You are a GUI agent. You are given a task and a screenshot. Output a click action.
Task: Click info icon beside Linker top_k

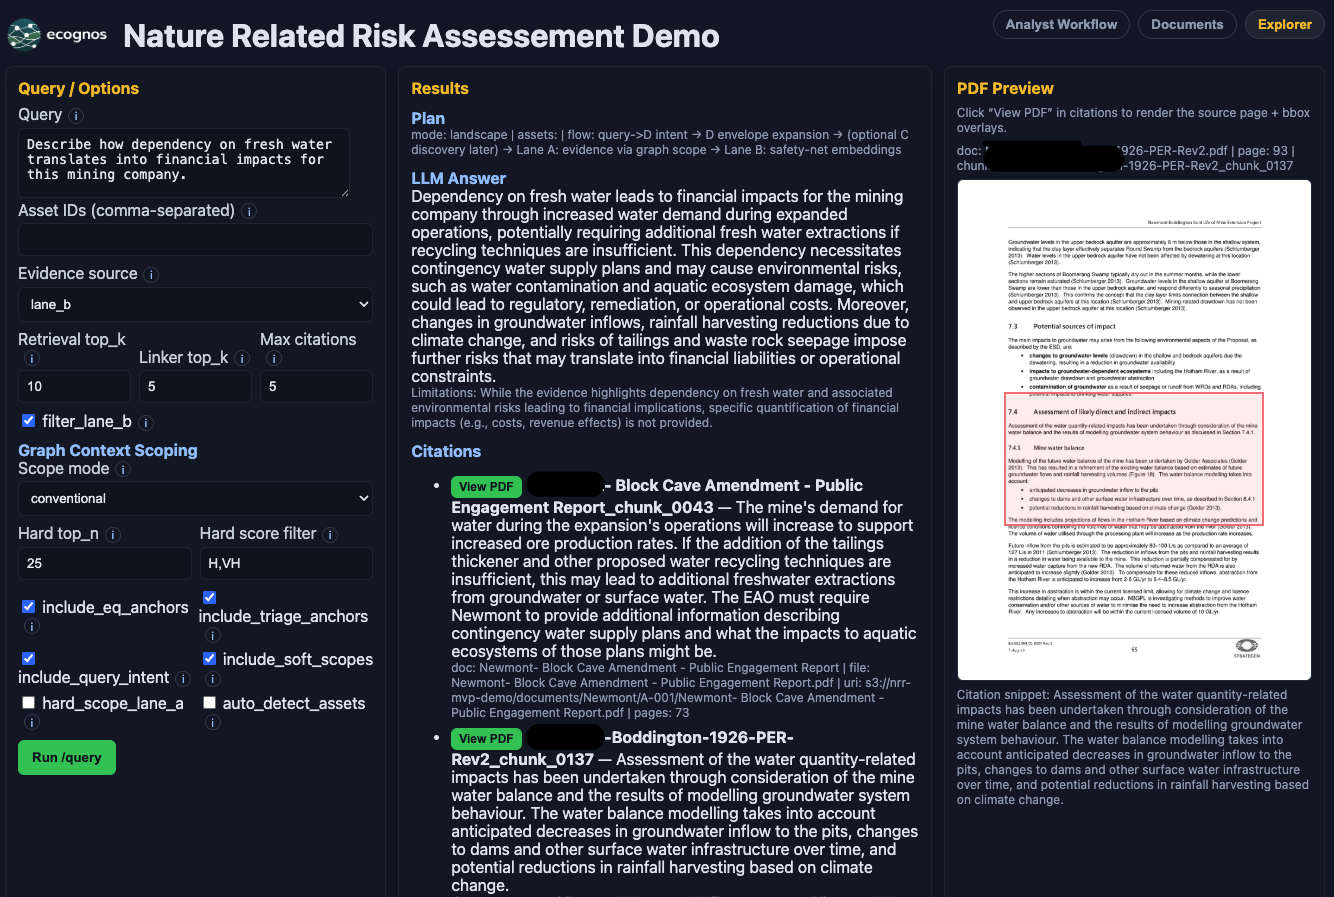point(242,358)
